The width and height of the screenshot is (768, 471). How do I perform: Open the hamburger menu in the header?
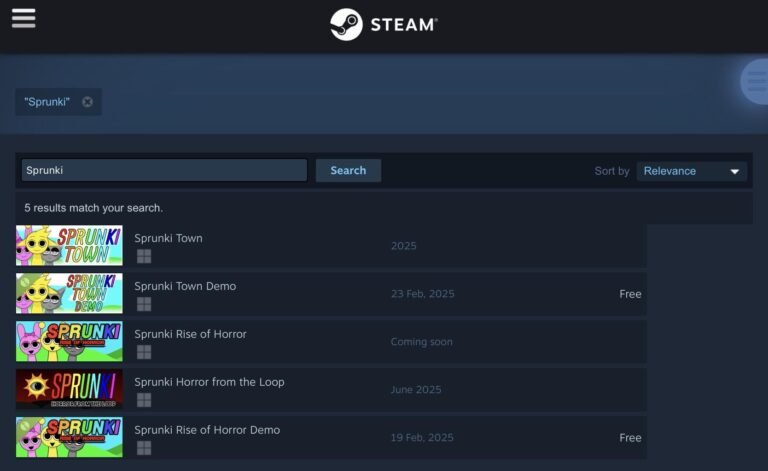point(24,19)
